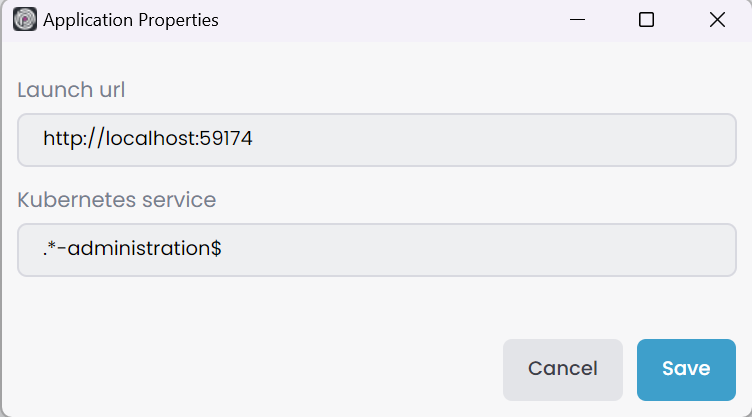The width and height of the screenshot is (752, 417).
Task: Click the "Launch url" label
Action: 71,90
